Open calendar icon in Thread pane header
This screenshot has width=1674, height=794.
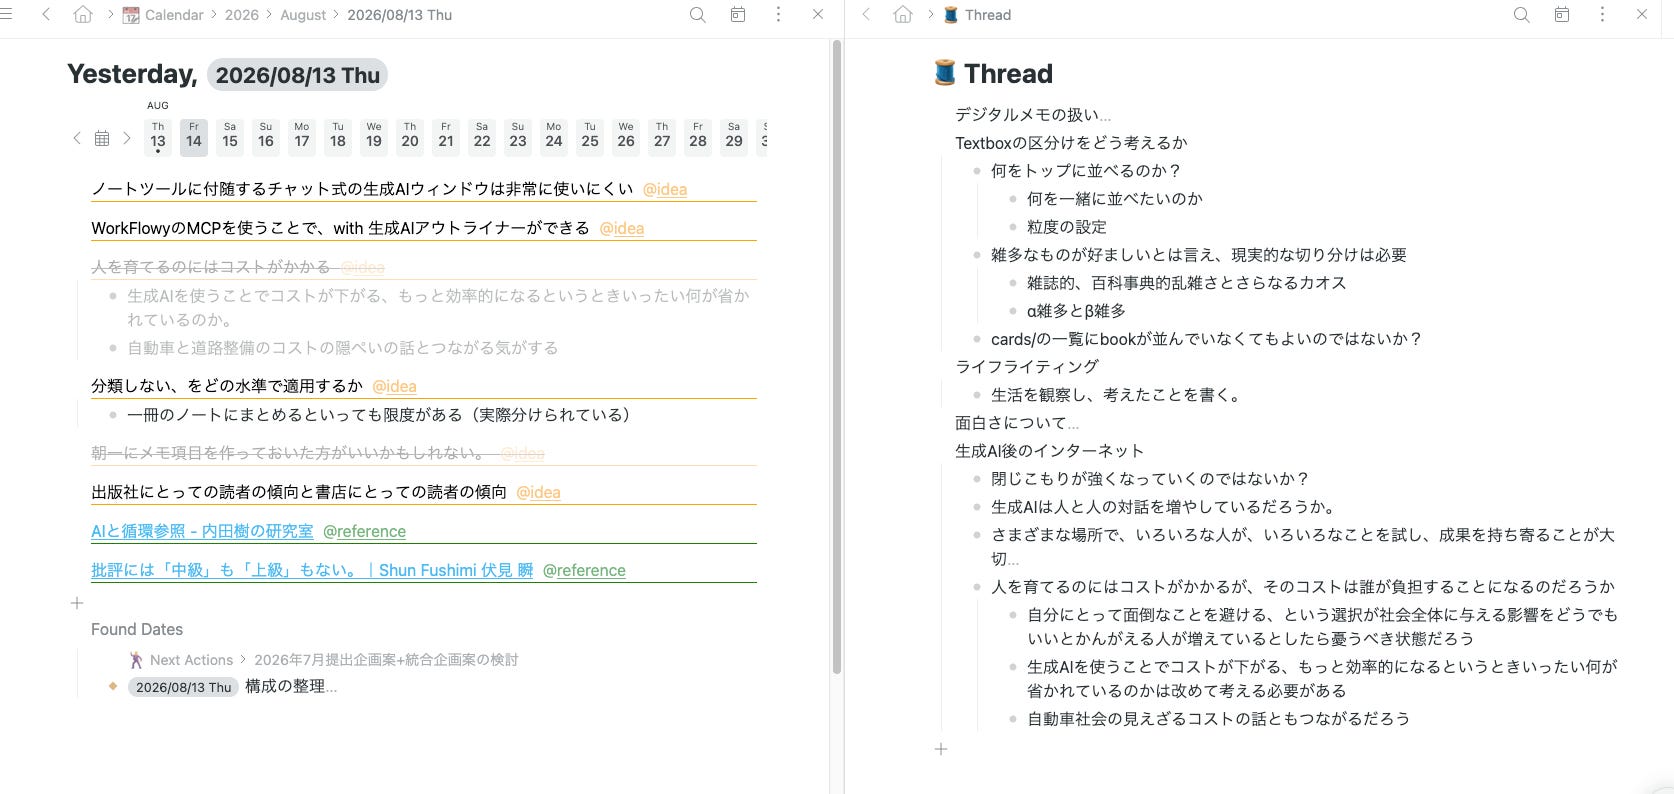point(1562,14)
